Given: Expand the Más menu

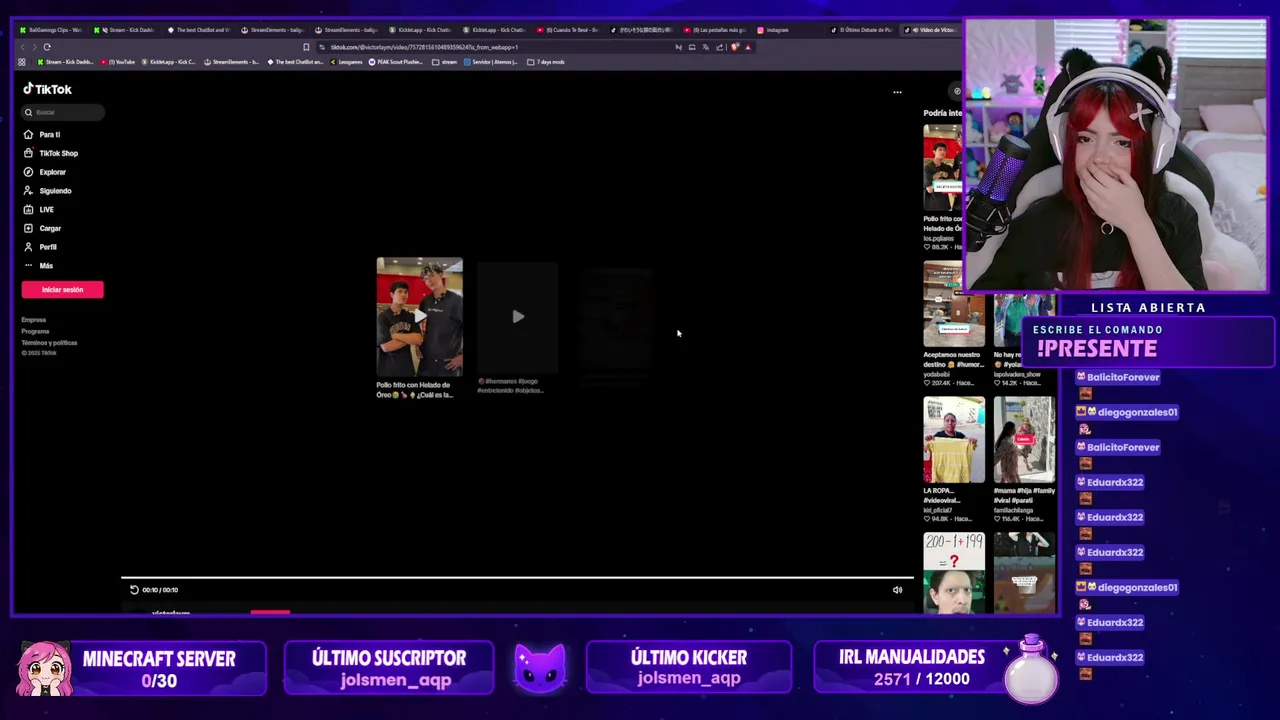Looking at the screenshot, I should 39,266.
